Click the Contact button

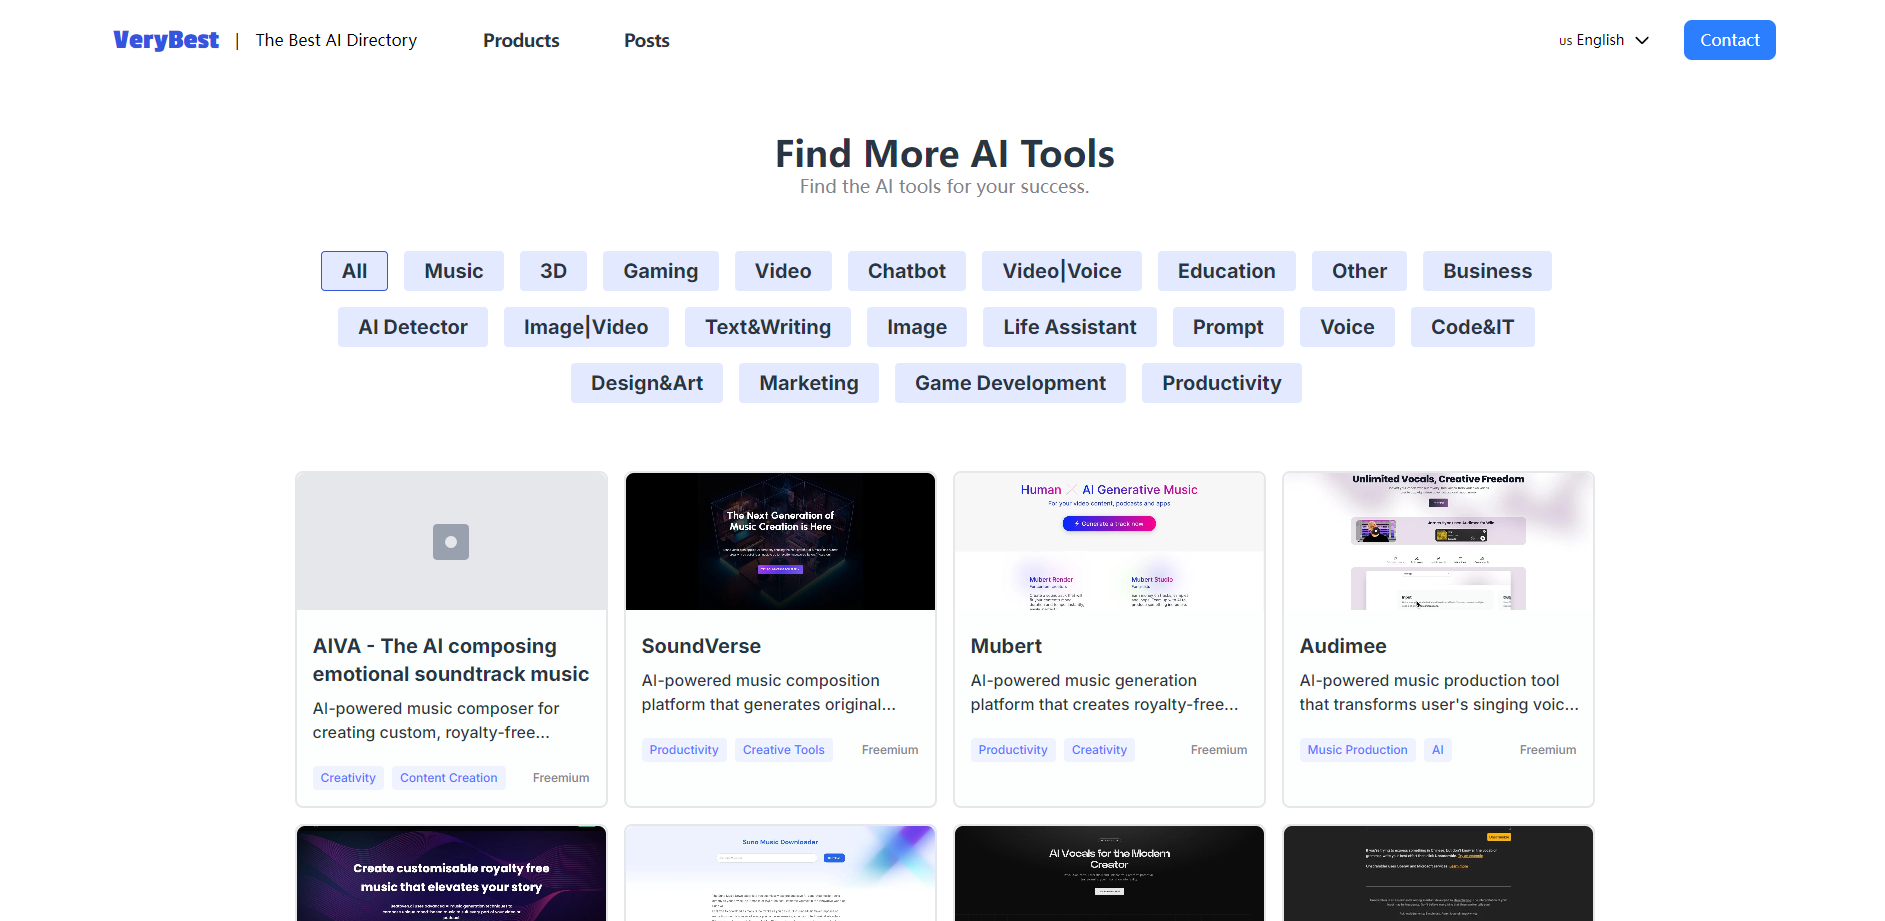pyautogui.click(x=1729, y=40)
